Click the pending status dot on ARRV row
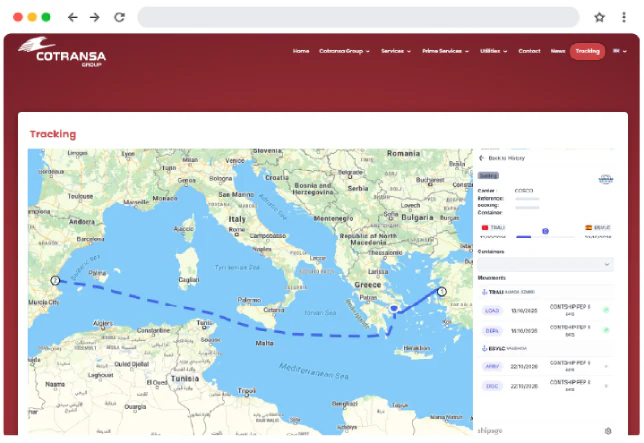 click(x=606, y=366)
